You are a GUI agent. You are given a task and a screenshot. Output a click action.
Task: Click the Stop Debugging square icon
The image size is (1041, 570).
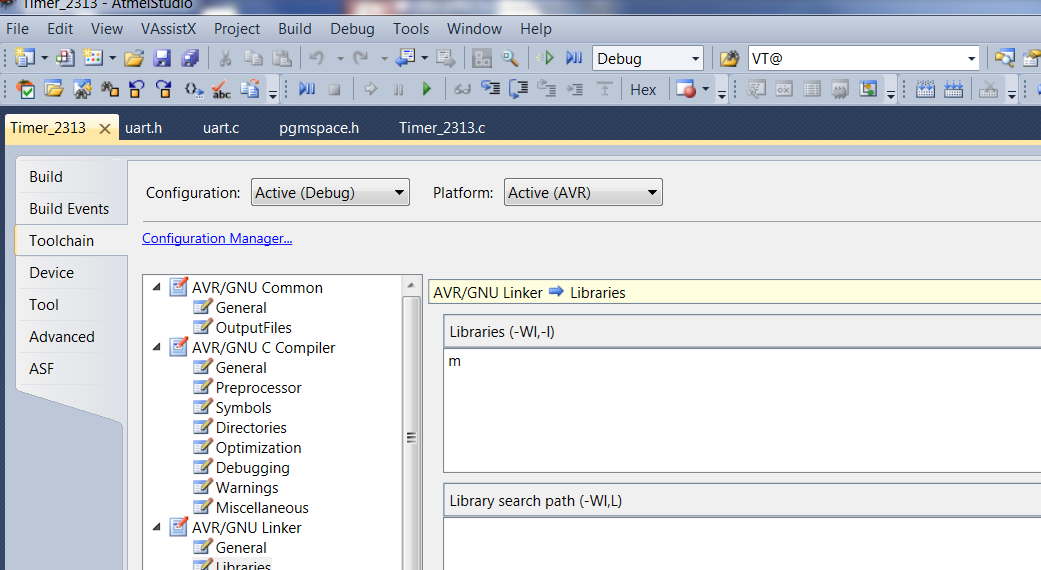(335, 89)
